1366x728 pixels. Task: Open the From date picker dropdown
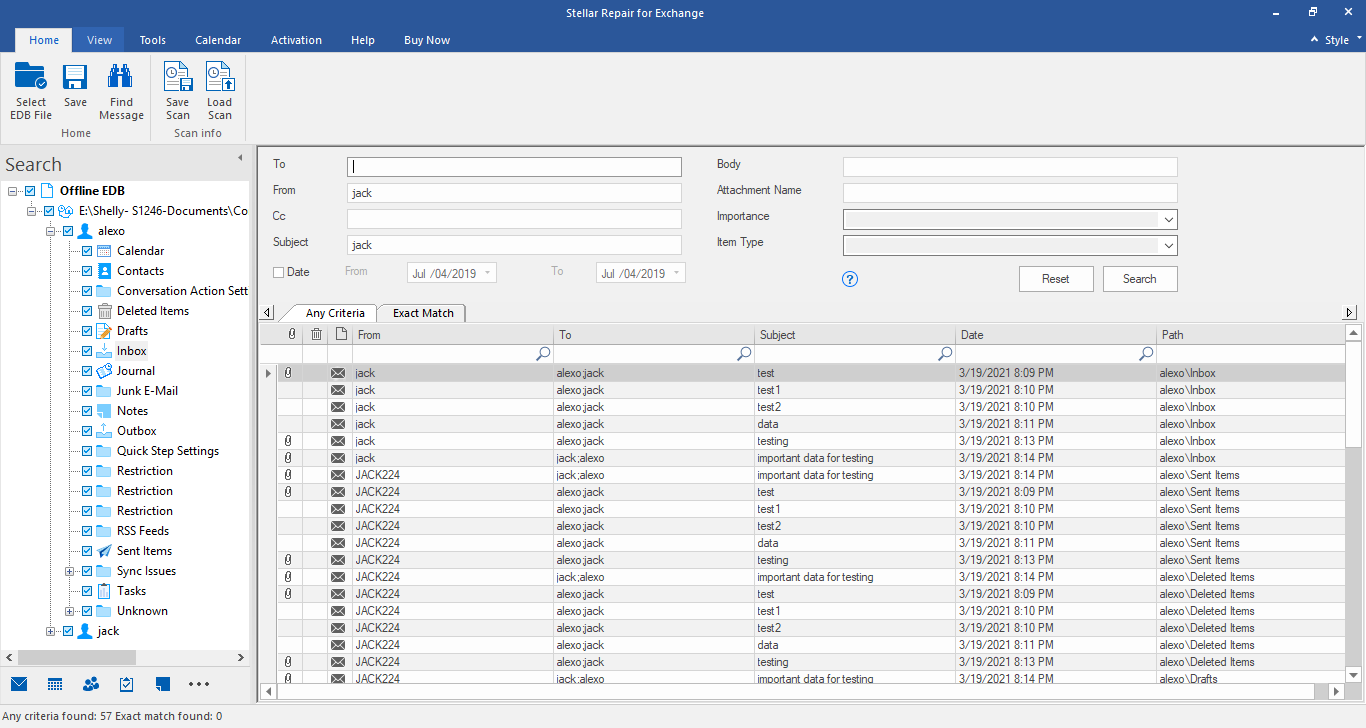tap(487, 273)
